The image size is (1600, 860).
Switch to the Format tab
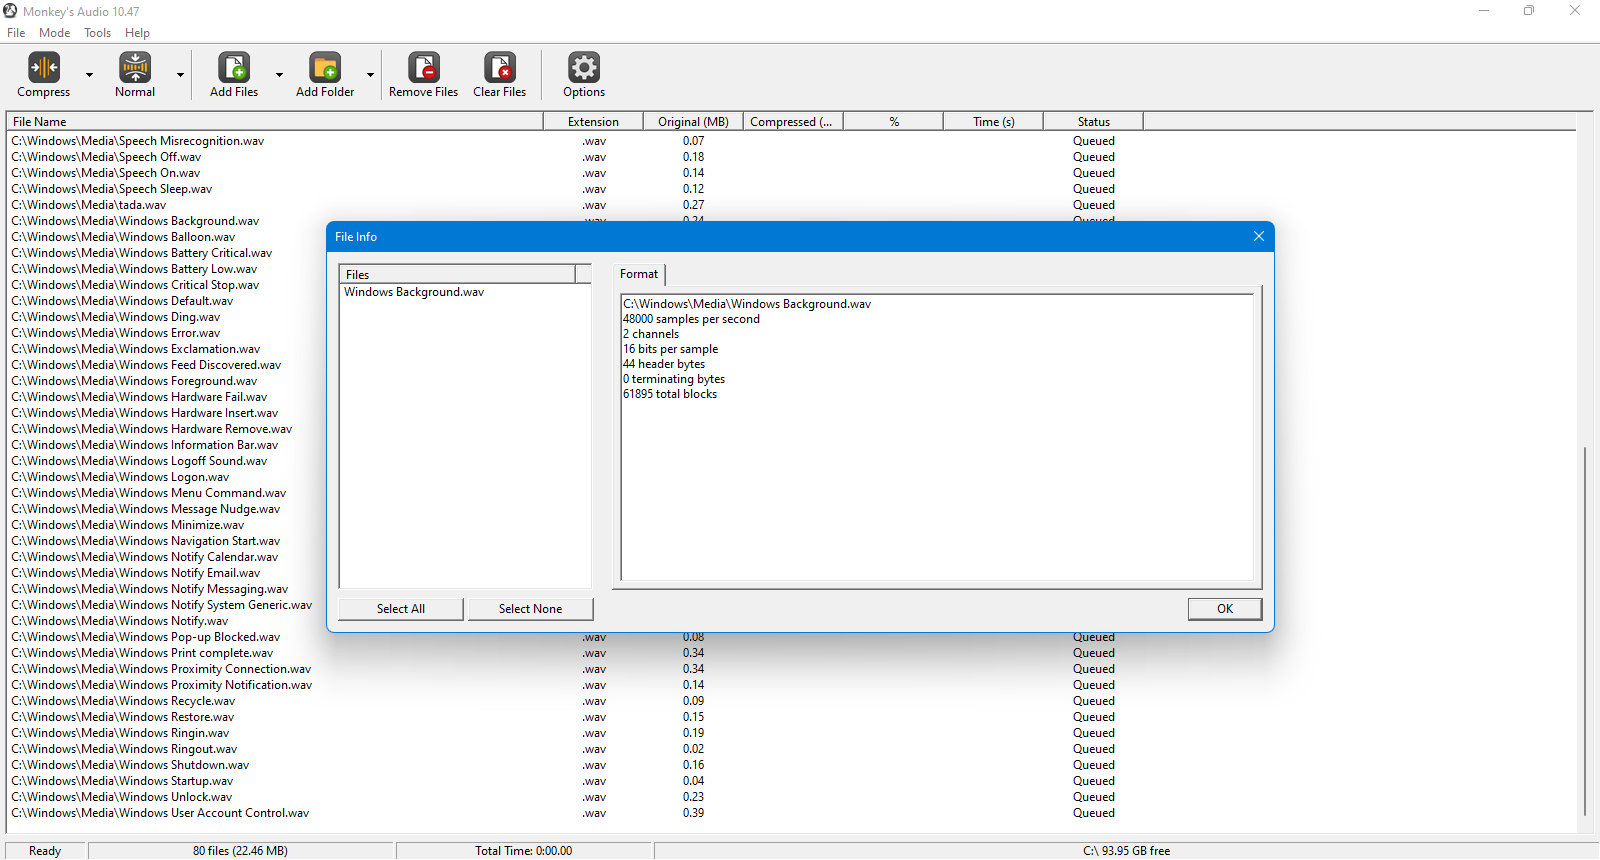coord(639,274)
